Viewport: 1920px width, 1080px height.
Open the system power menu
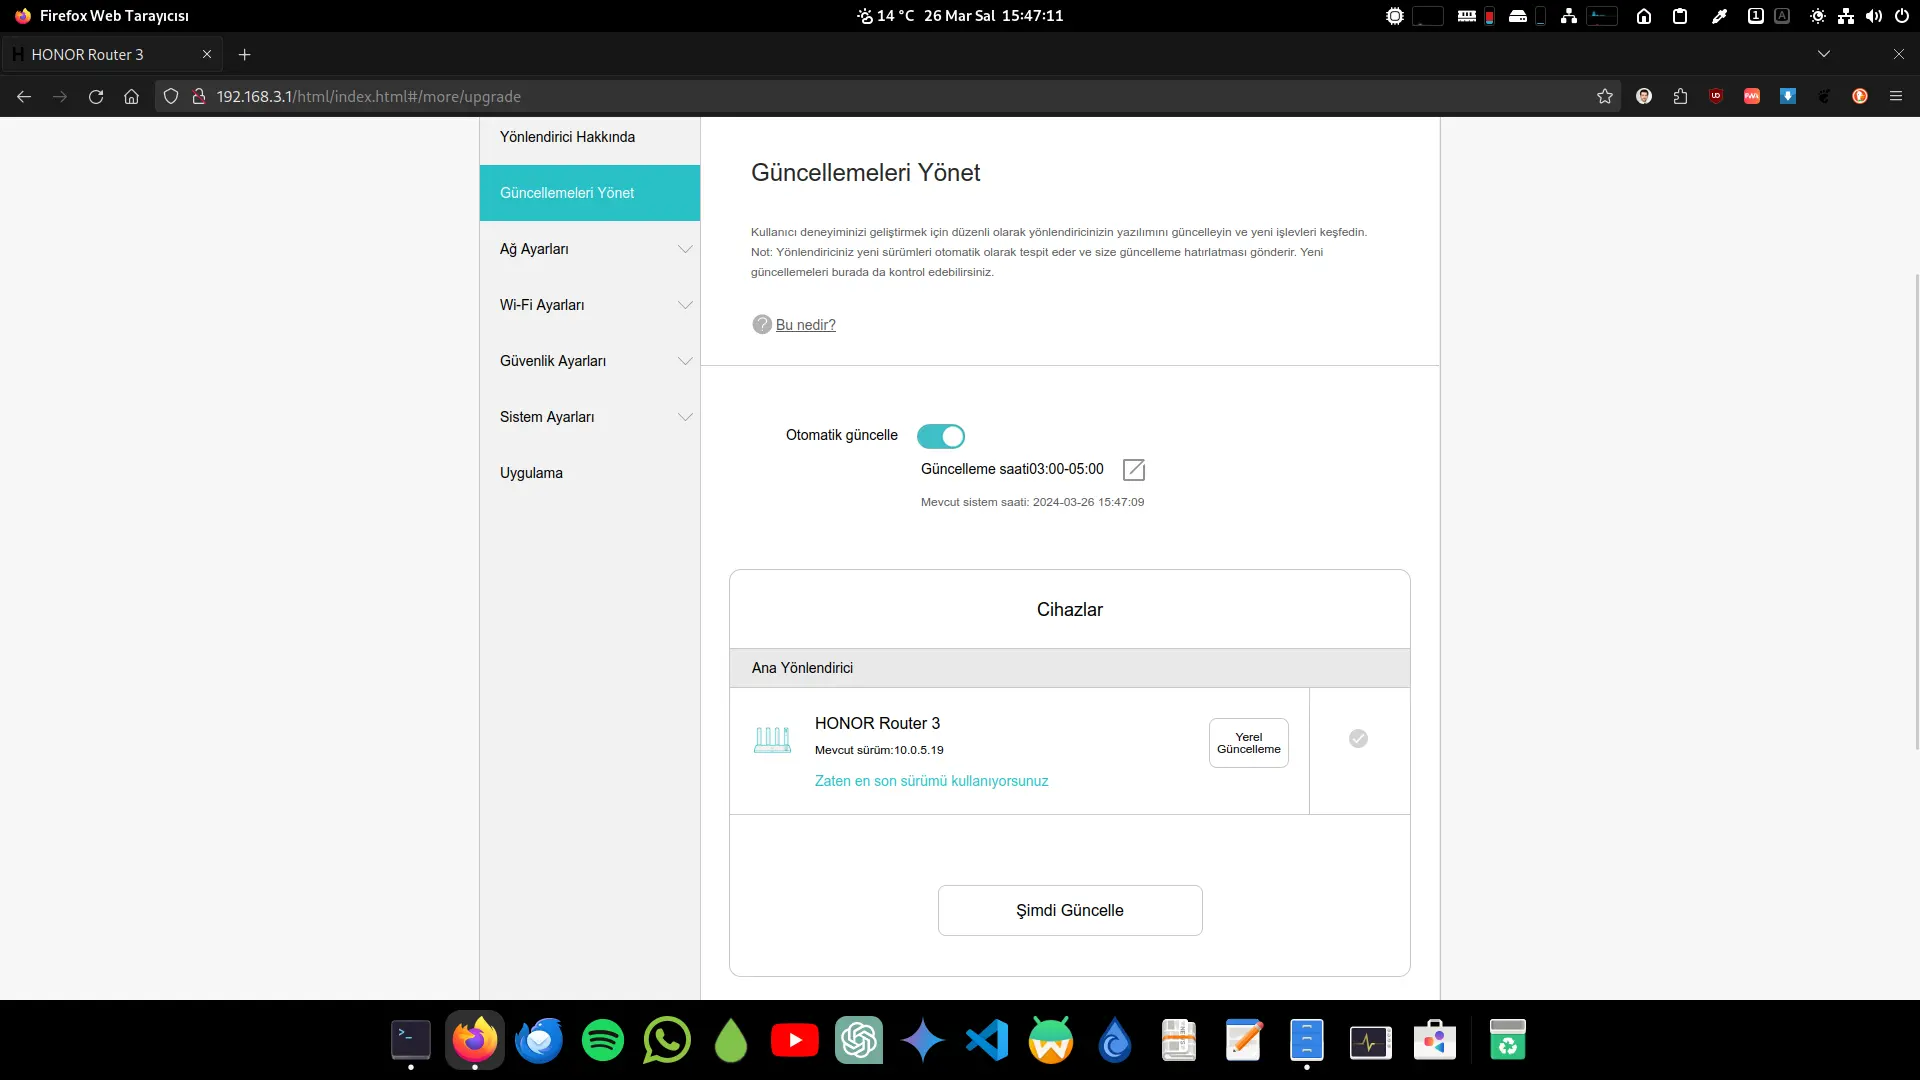1902,16
